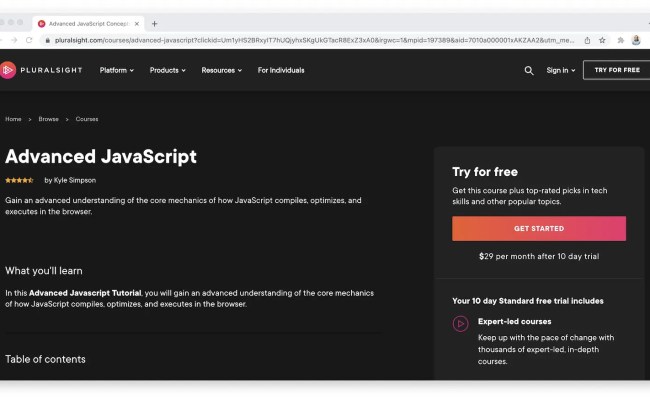Click the course star rating
Screen dimensions: 650x400
tap(19, 180)
